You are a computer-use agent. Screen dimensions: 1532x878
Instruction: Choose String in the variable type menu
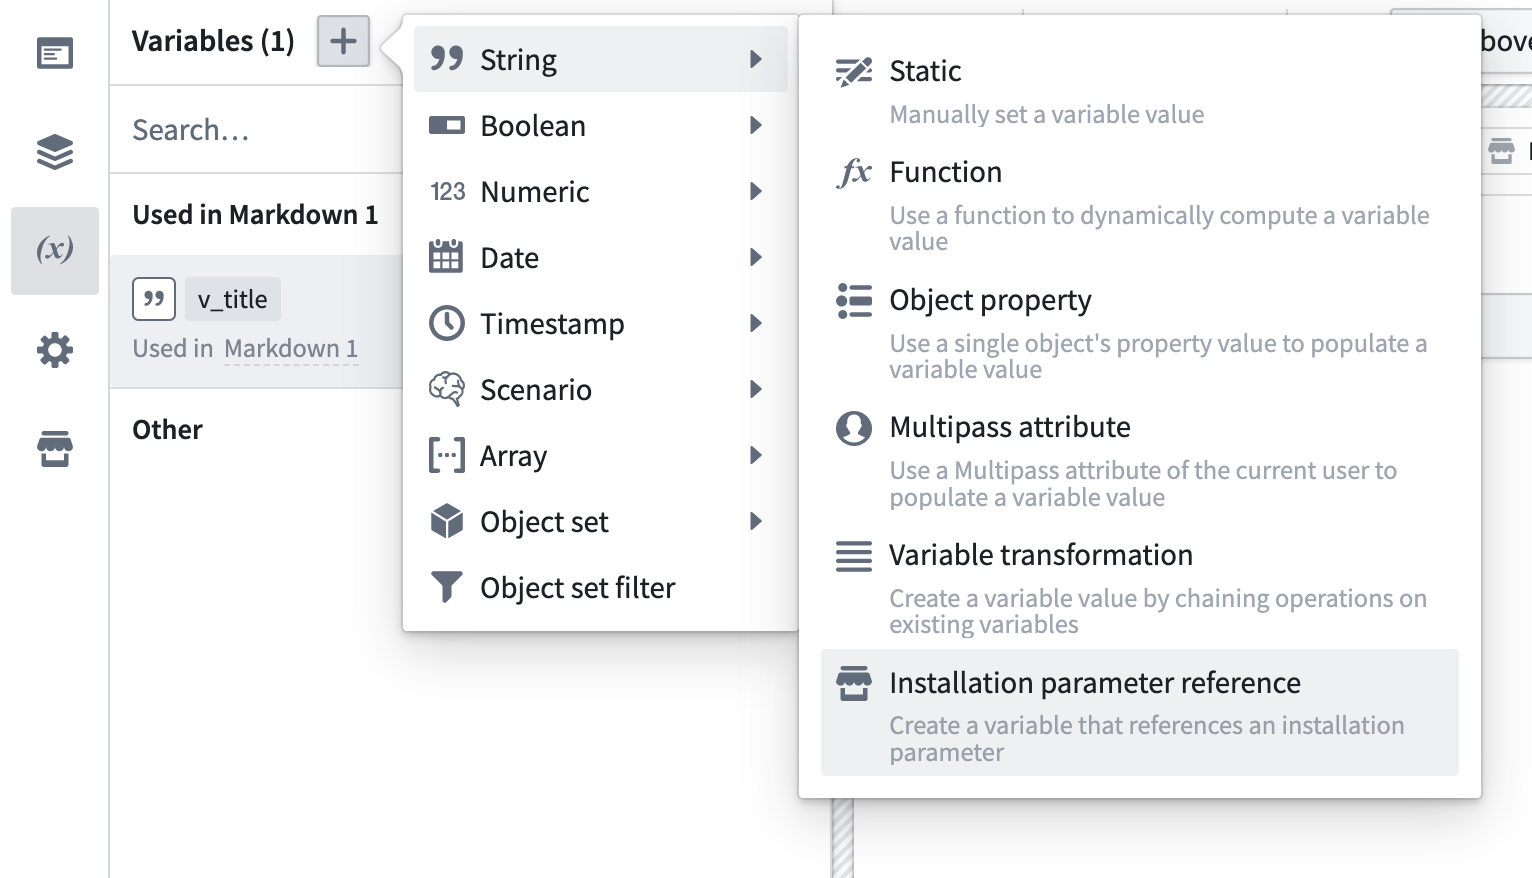pyautogui.click(x=600, y=60)
